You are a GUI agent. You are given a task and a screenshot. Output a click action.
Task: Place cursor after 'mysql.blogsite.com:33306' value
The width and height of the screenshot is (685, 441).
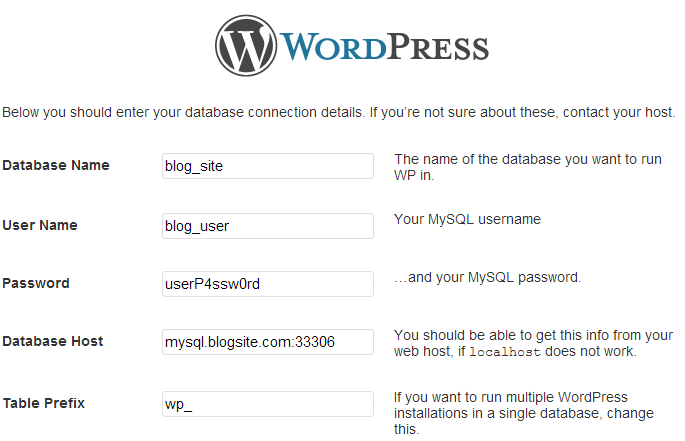click(x=336, y=342)
